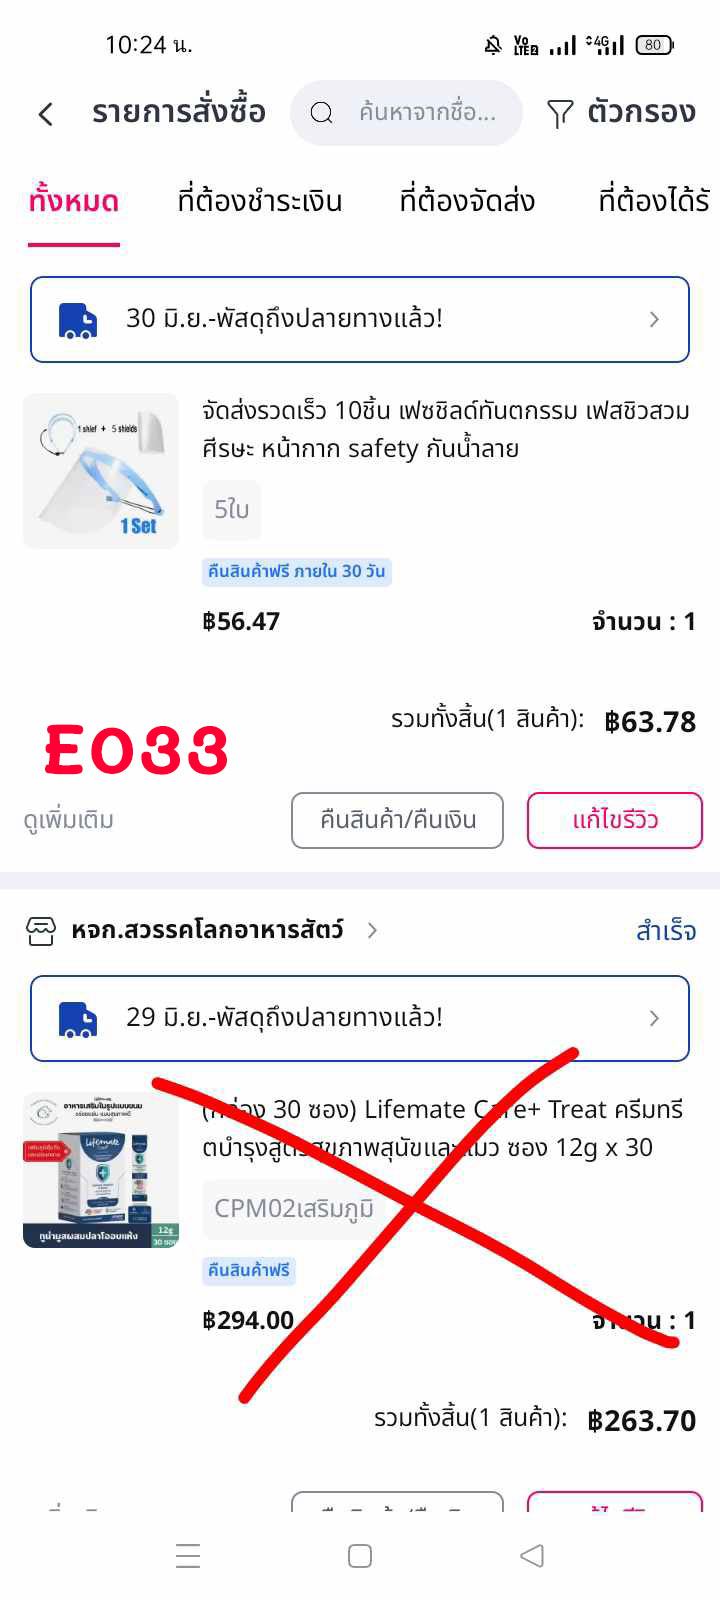Screen dimensions: 720x1600
Task: Tap the truck icon beside 29 มิ.ย. status
Action: 78,1019
